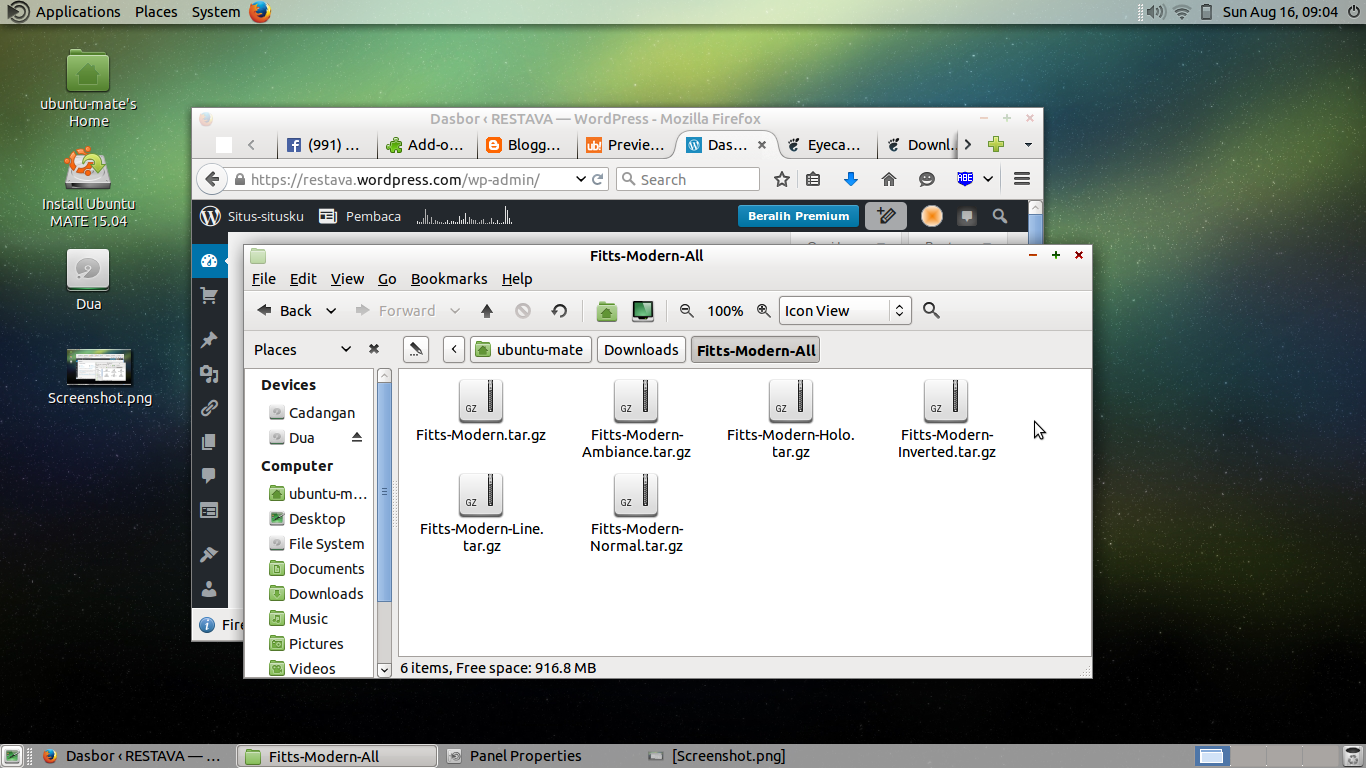Reload the WordPress page in Firefox
This screenshot has width=1366, height=768.
coord(599,179)
